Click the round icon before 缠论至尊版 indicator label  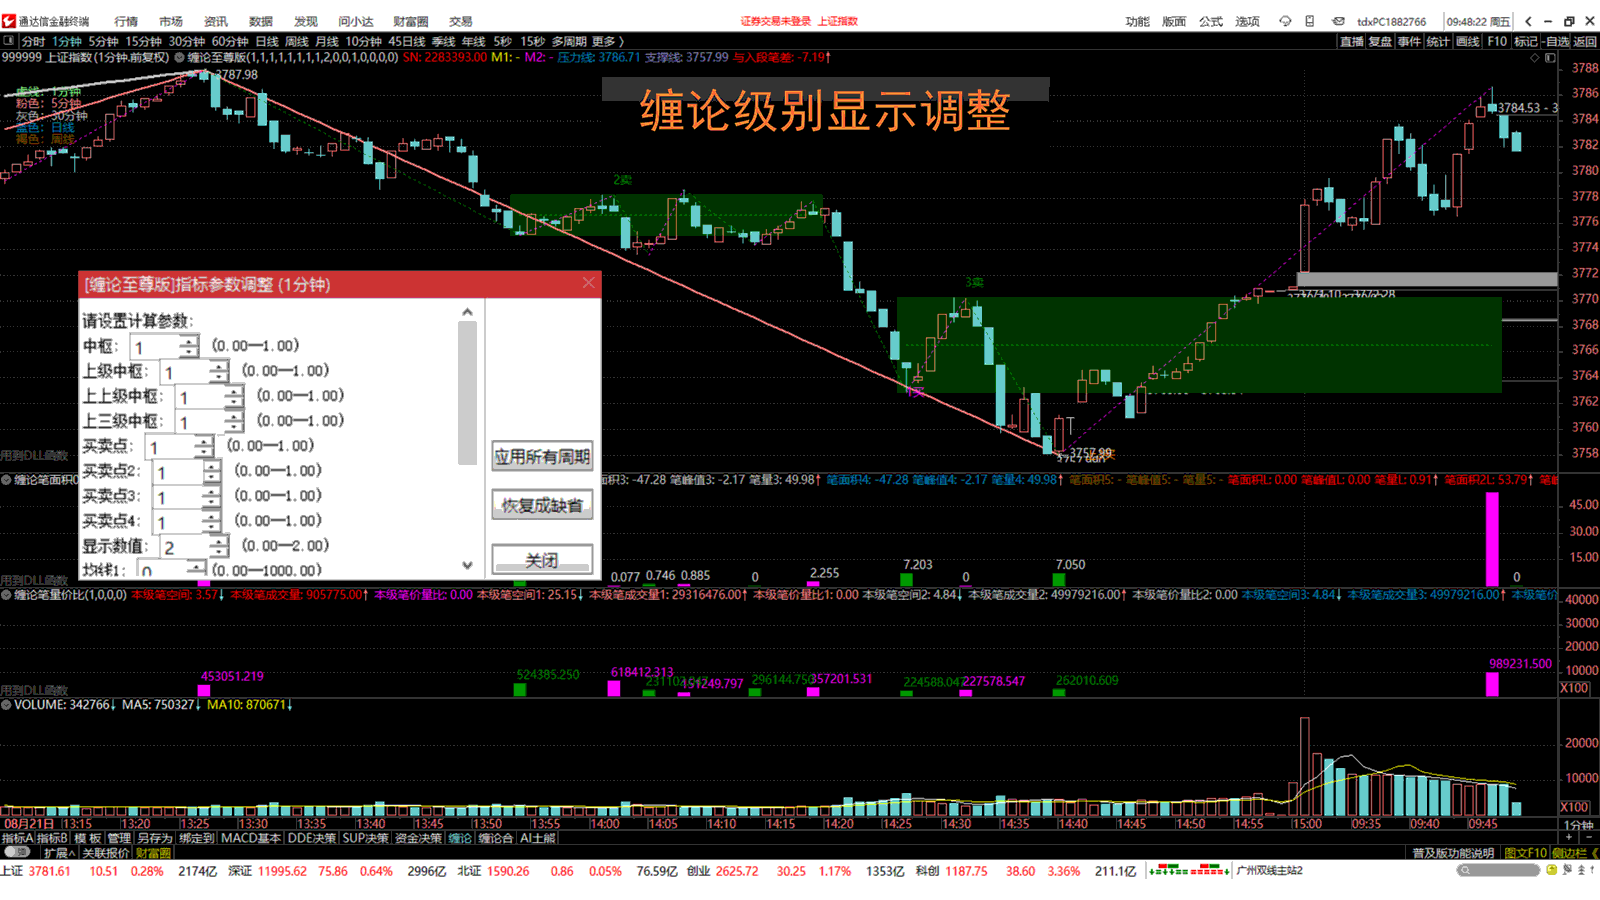pyautogui.click(x=180, y=58)
